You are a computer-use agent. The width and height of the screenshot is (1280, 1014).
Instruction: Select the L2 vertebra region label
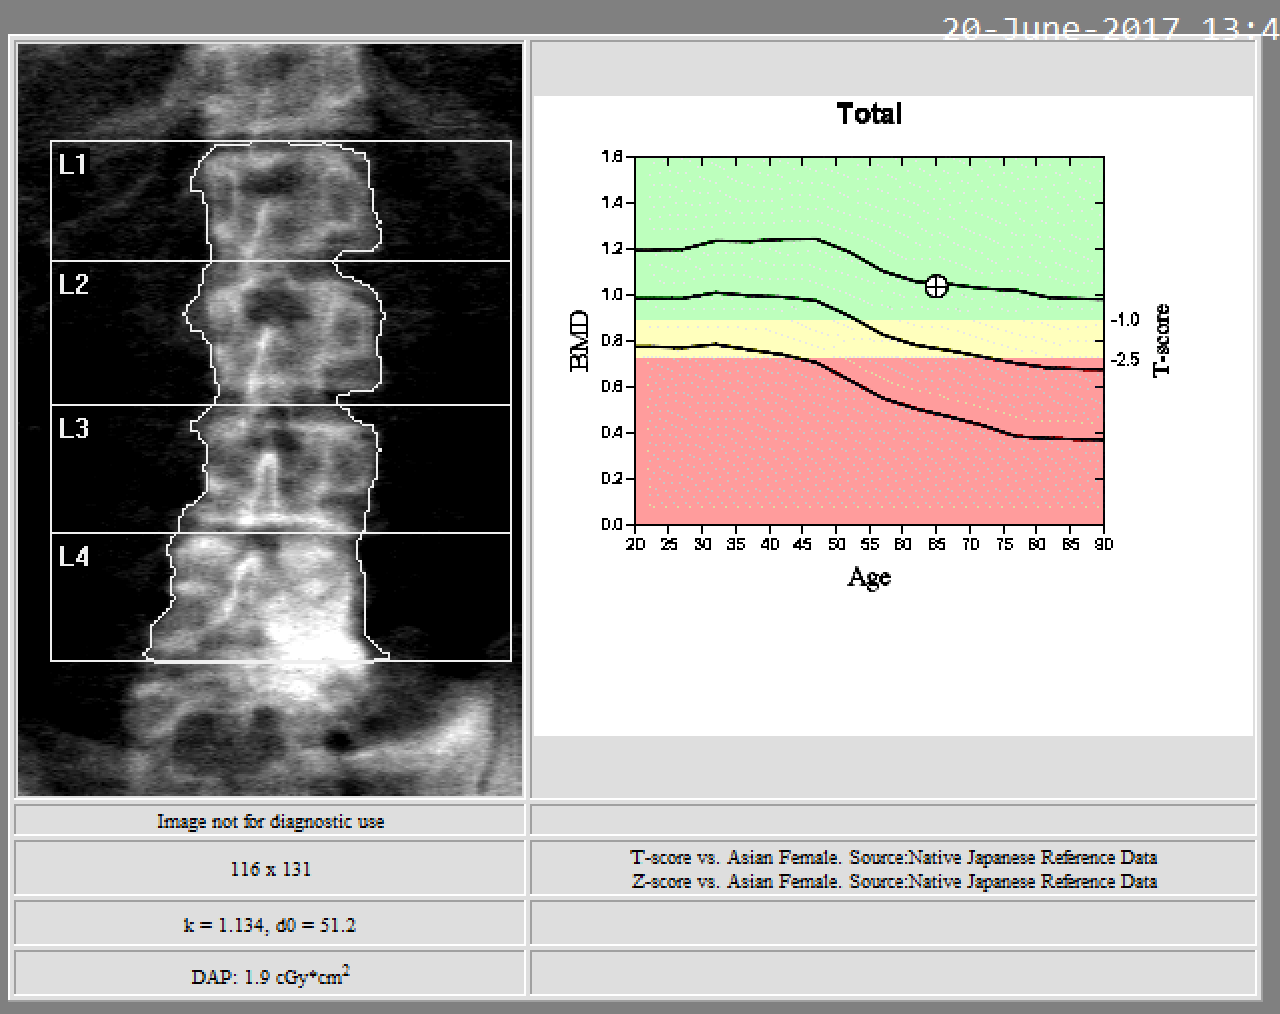pyautogui.click(x=70, y=285)
